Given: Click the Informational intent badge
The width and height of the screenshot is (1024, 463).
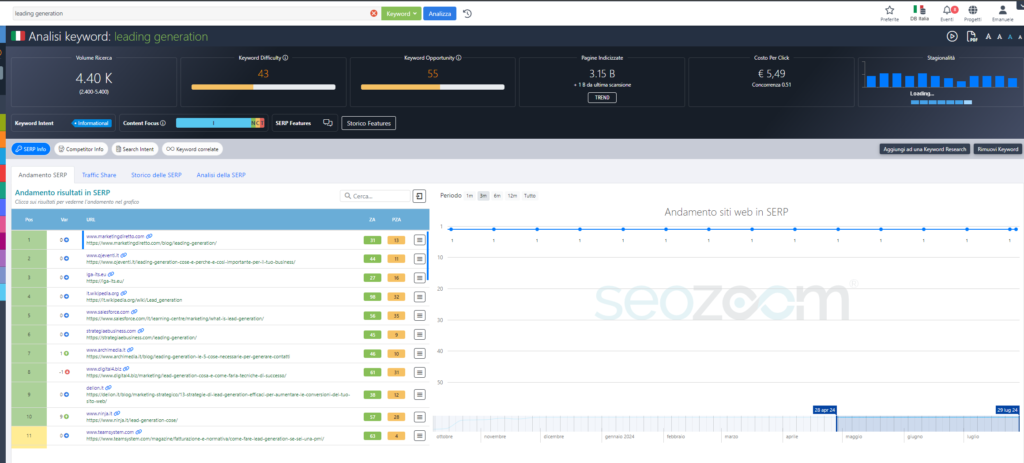Looking at the screenshot, I should (x=92, y=123).
